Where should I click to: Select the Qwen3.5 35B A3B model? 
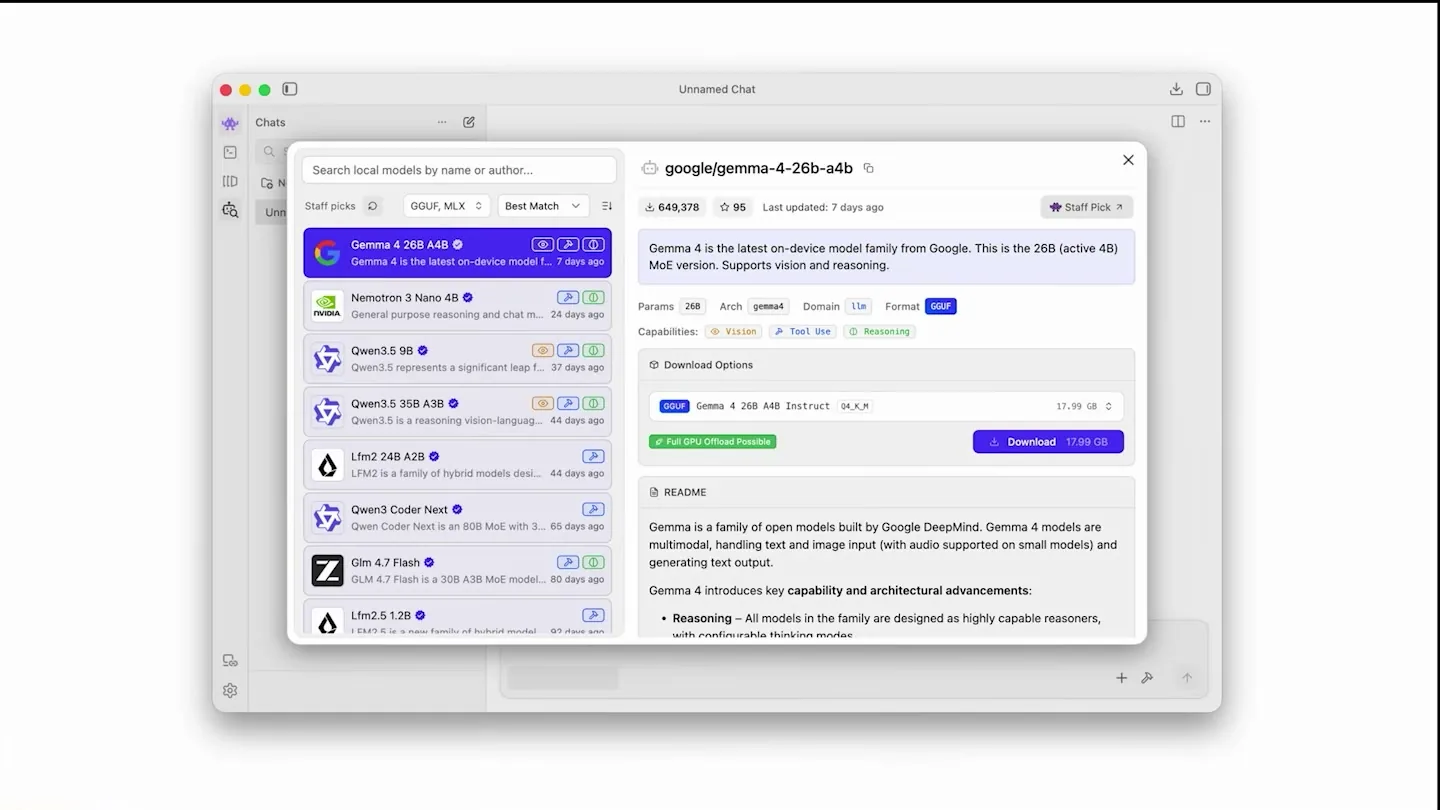click(457, 412)
